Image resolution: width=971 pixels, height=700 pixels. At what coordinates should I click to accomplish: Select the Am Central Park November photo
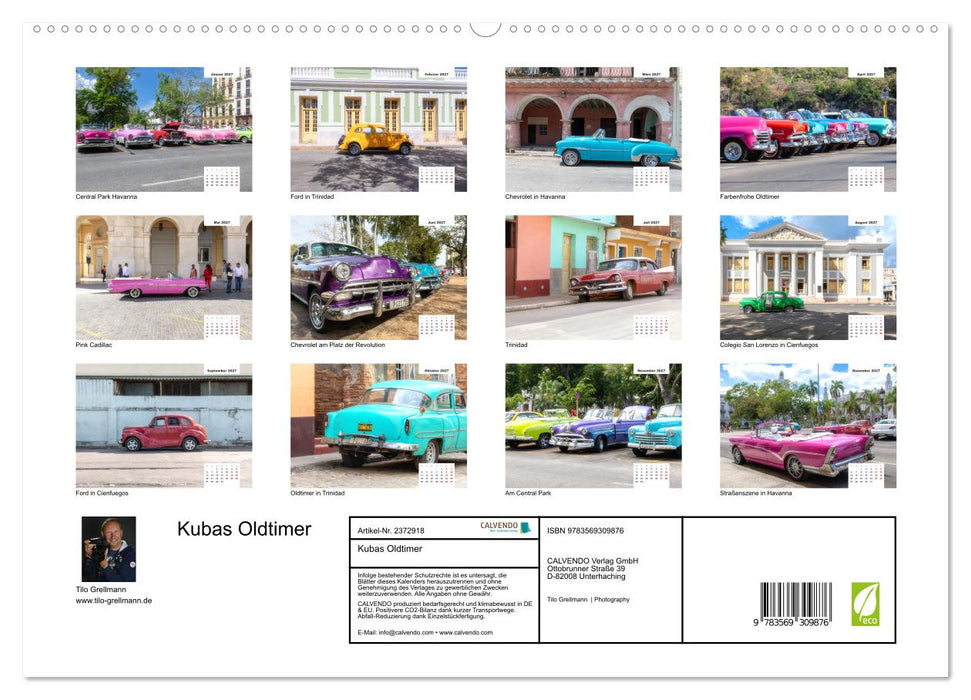[x=593, y=426]
